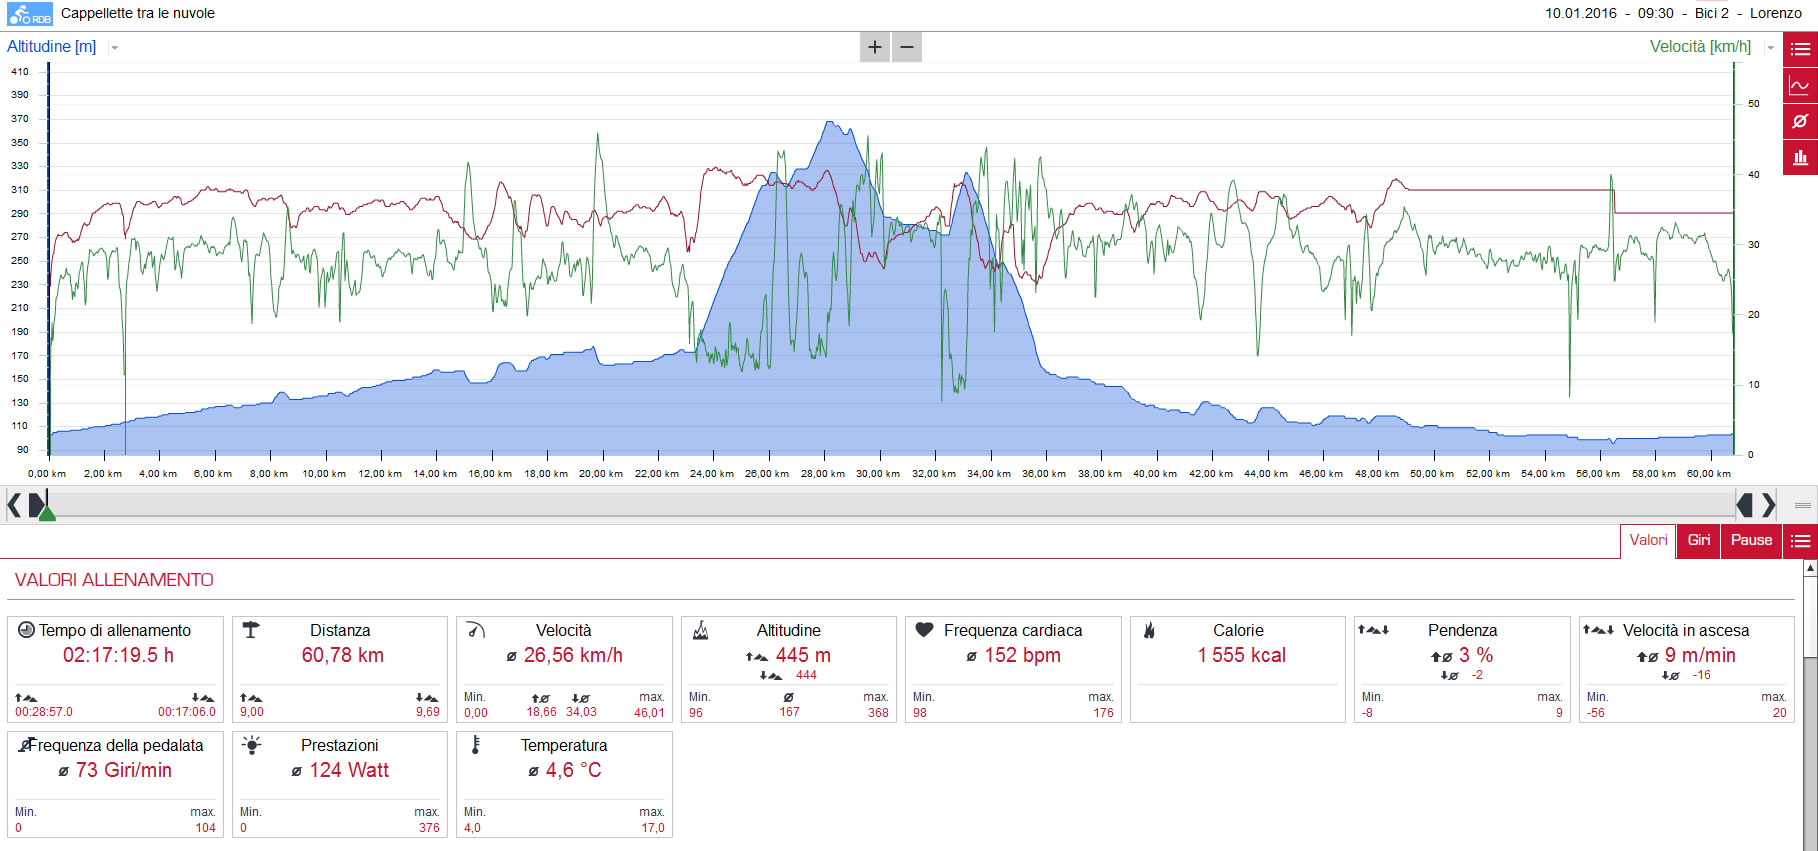
Task: Click max altitude value 368
Action: coord(878,713)
